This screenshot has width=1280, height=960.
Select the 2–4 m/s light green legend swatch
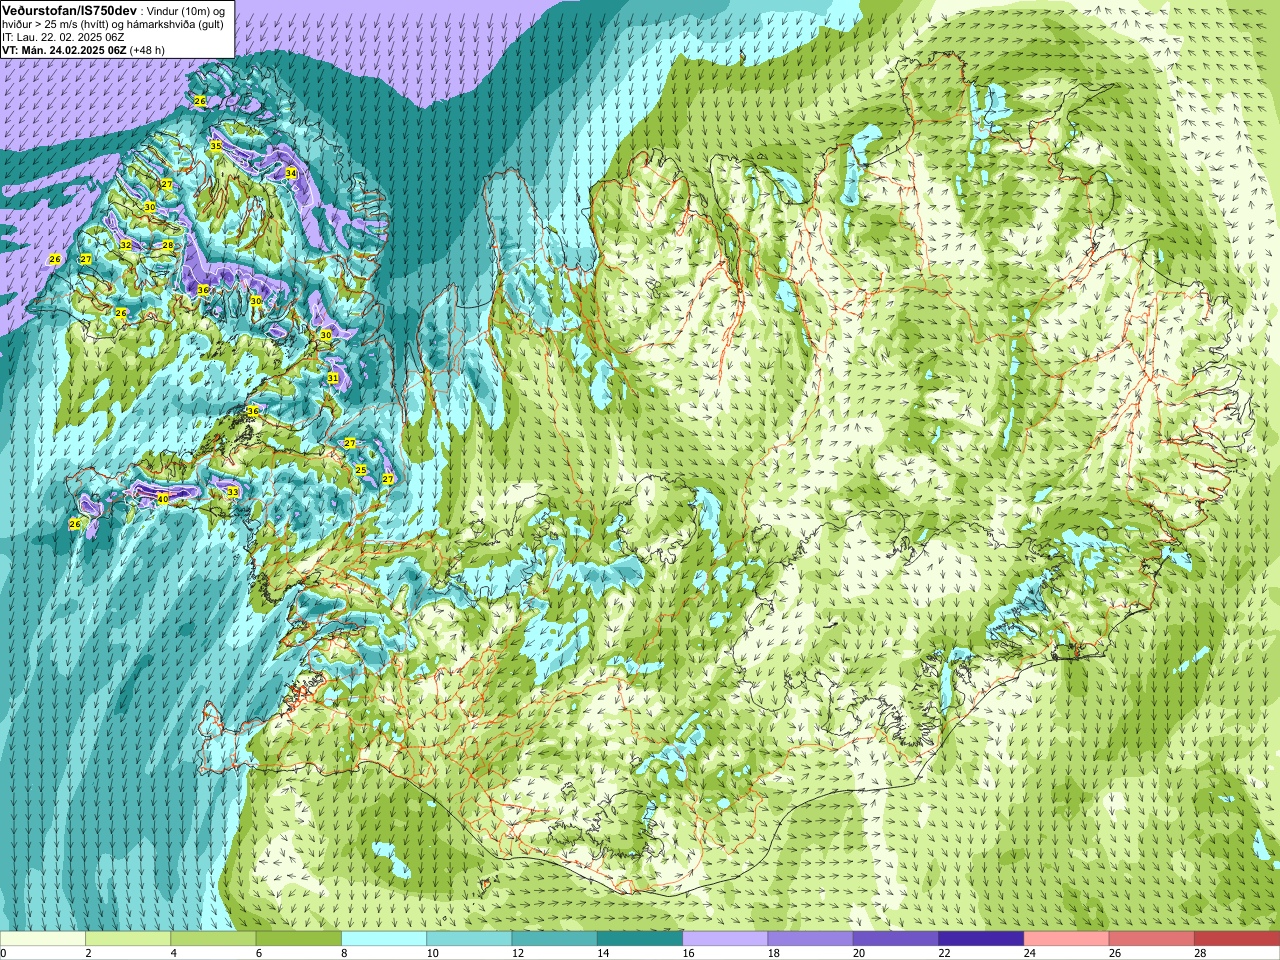pos(128,939)
